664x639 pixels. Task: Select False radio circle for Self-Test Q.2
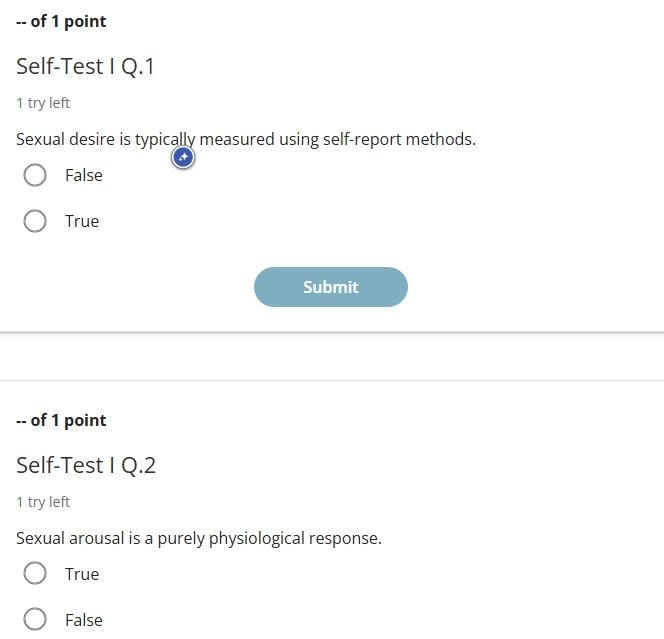point(35,620)
